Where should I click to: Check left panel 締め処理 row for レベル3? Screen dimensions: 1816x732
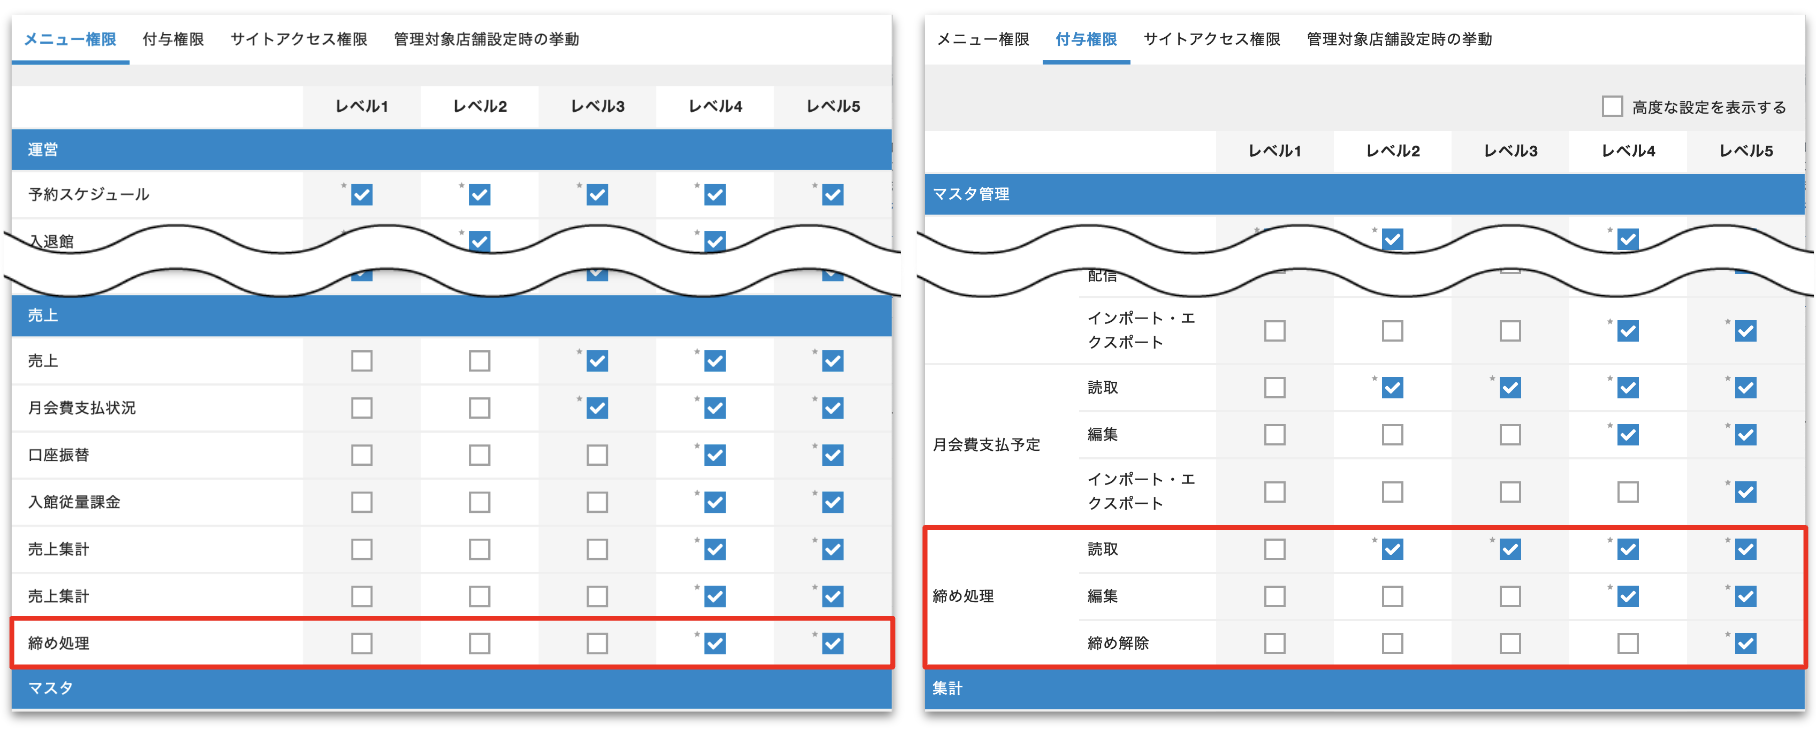click(x=597, y=643)
